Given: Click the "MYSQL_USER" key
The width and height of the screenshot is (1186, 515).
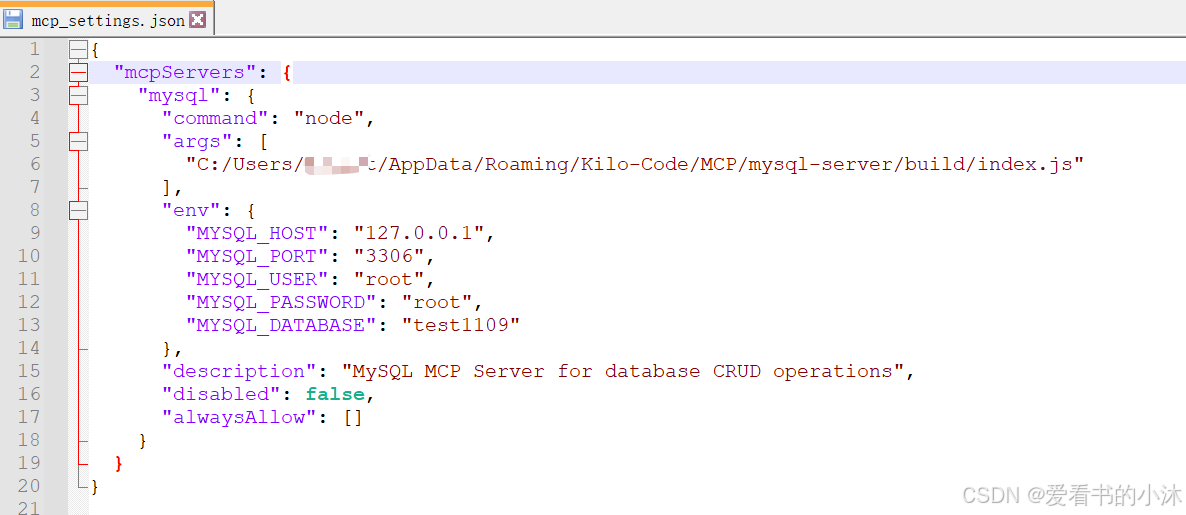Looking at the screenshot, I should coord(257,279).
